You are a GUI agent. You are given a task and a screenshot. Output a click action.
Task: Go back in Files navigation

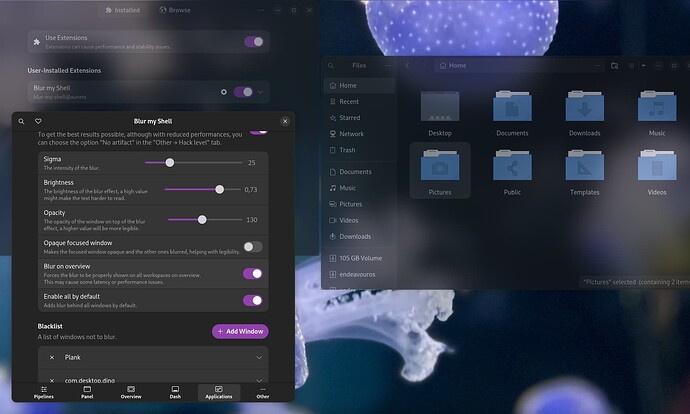tap(407, 66)
